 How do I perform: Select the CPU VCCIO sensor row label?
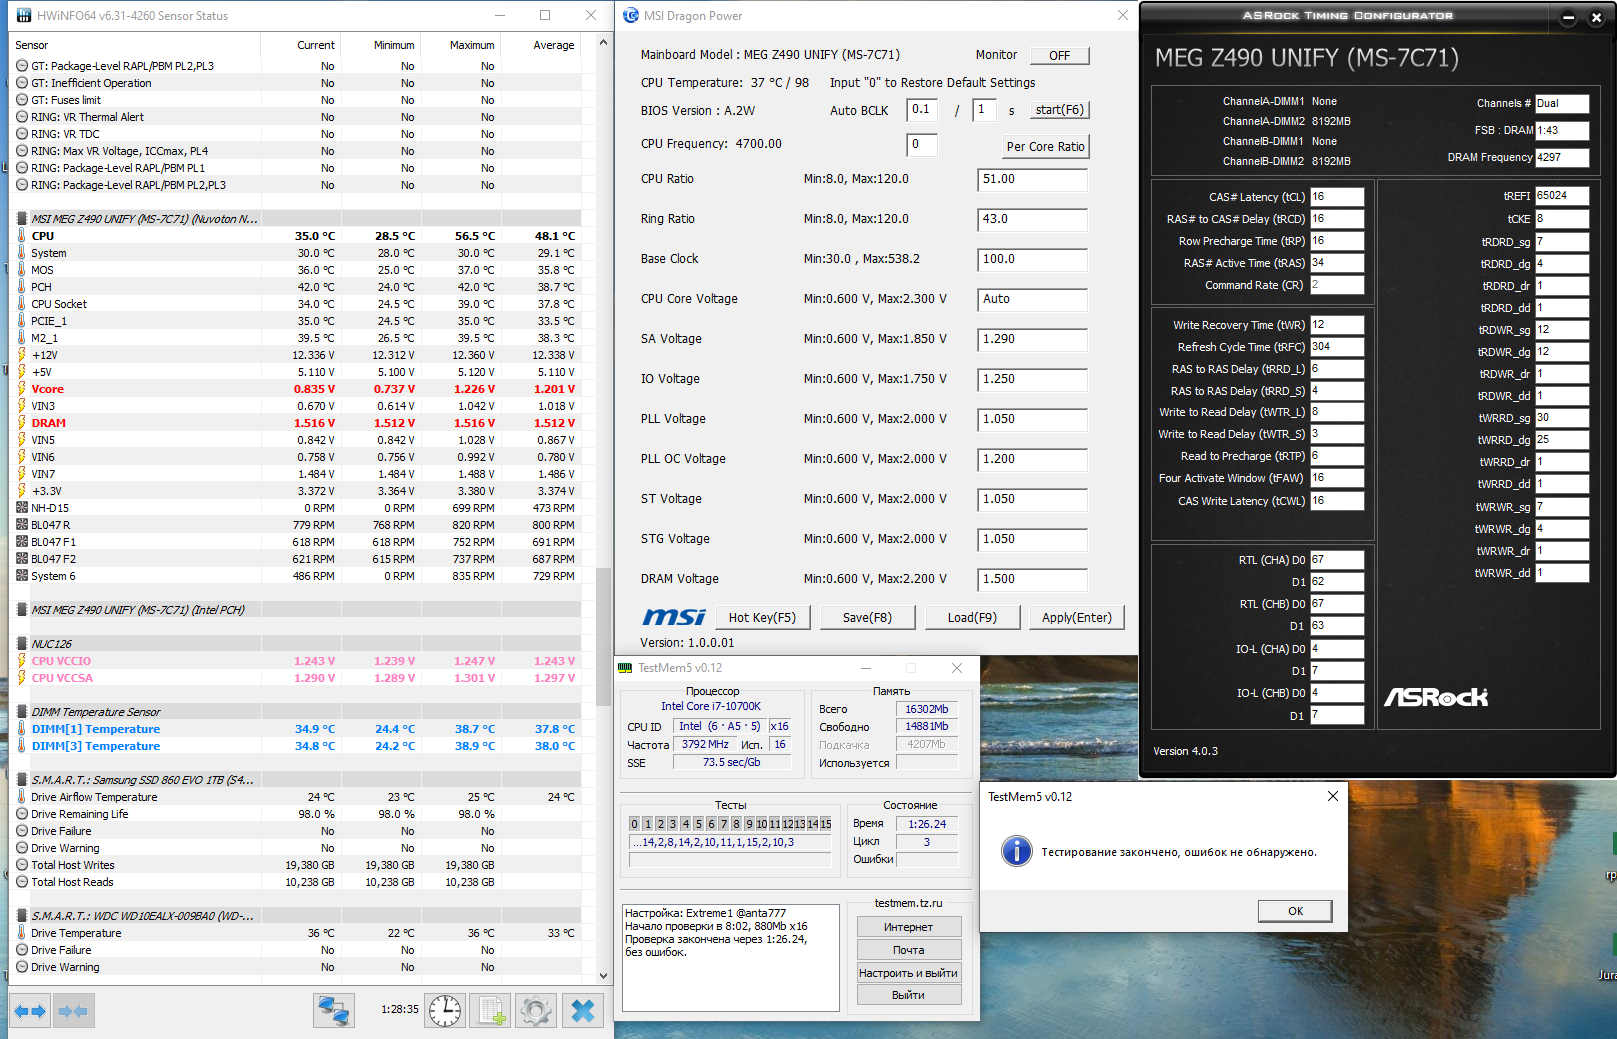[x=61, y=661]
